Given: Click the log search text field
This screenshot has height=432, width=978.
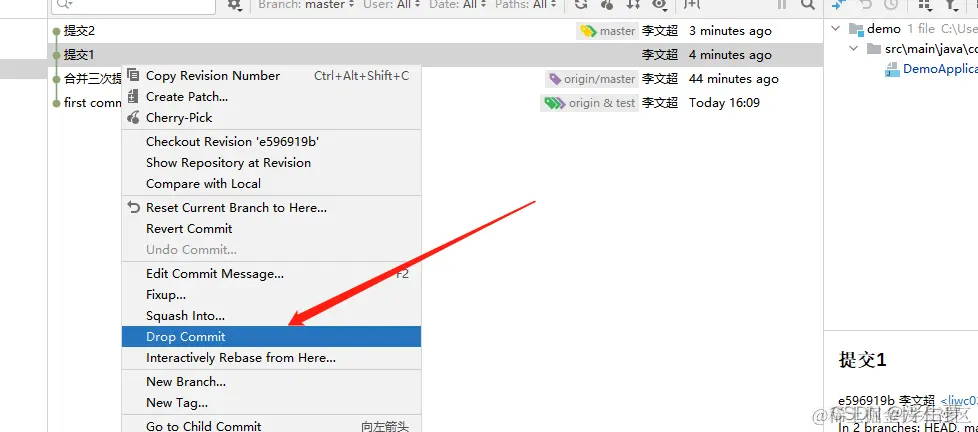Looking at the screenshot, I should point(133,4).
